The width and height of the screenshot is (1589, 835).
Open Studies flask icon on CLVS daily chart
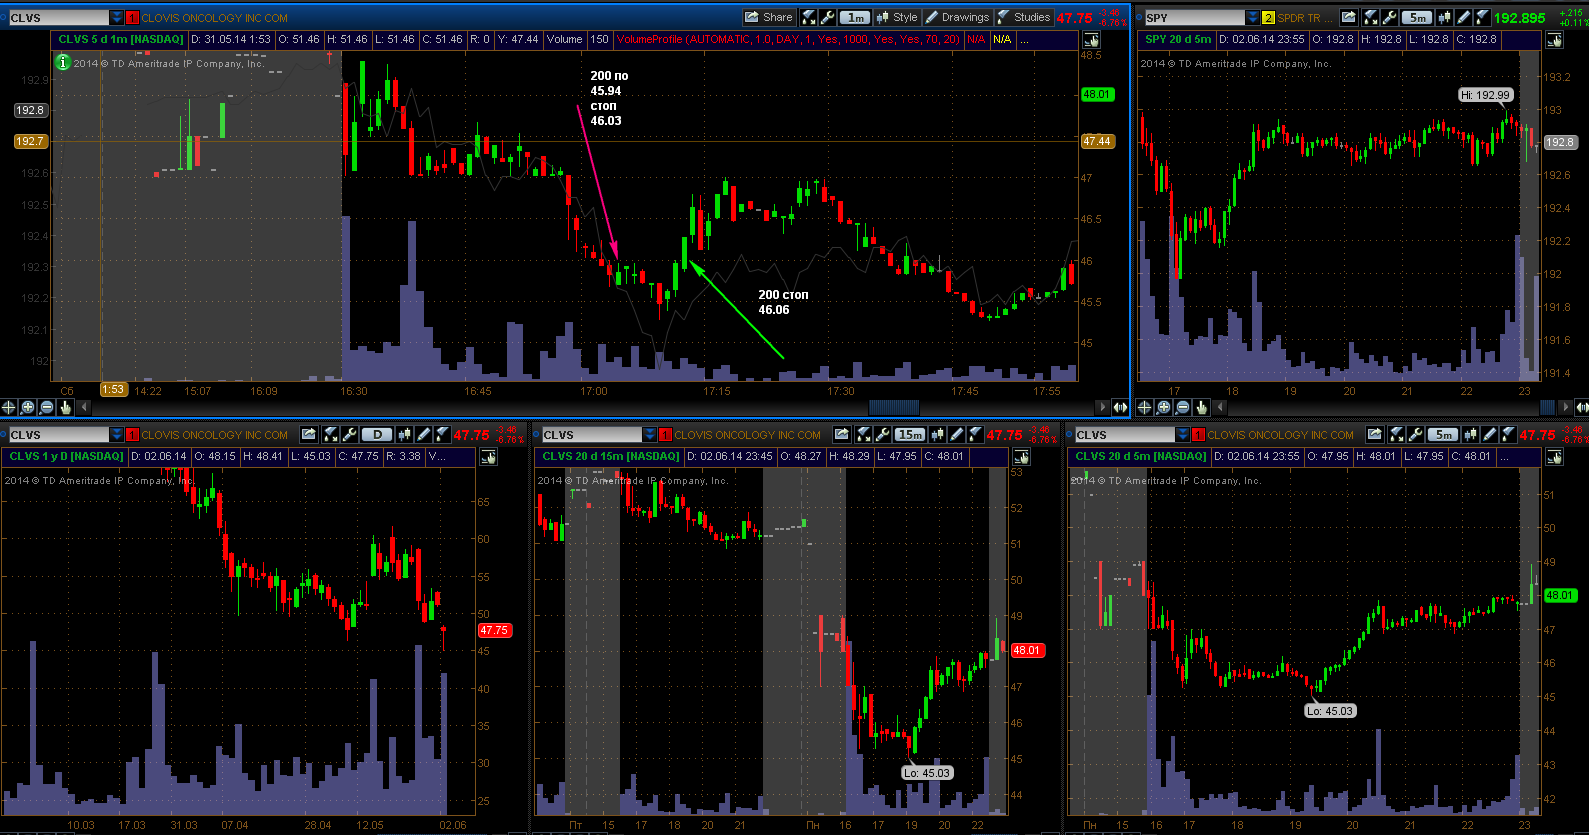click(x=441, y=434)
